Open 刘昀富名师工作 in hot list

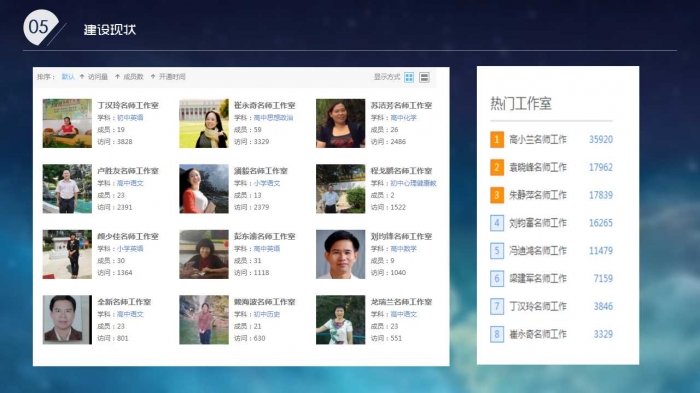tap(538, 222)
